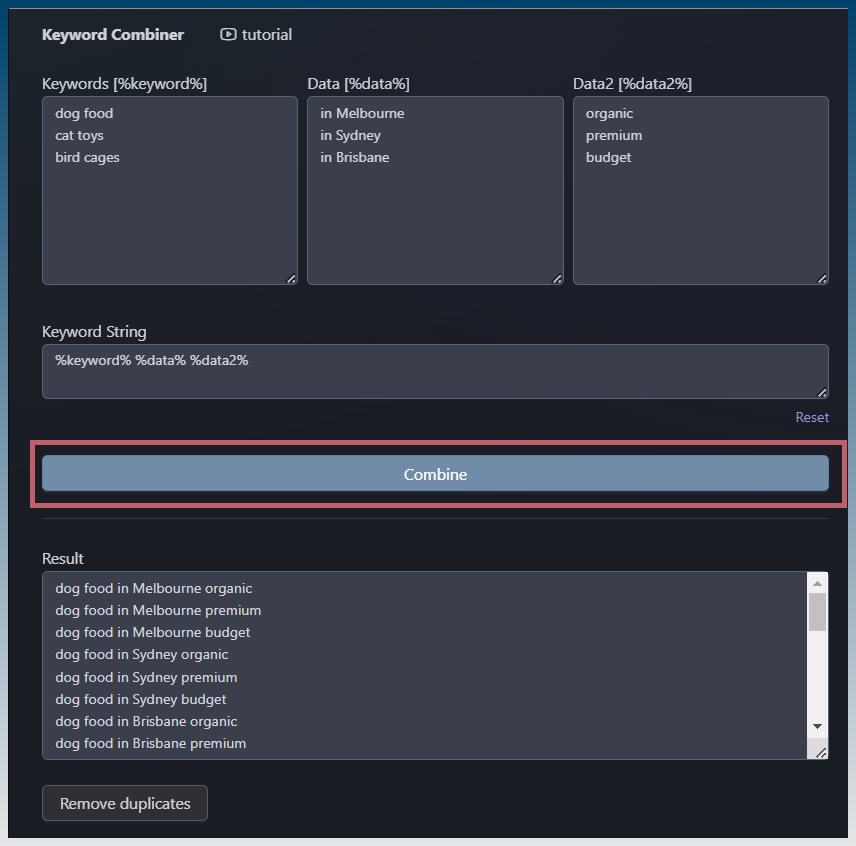Click the 'premium' line in Data2 box

pos(614,135)
